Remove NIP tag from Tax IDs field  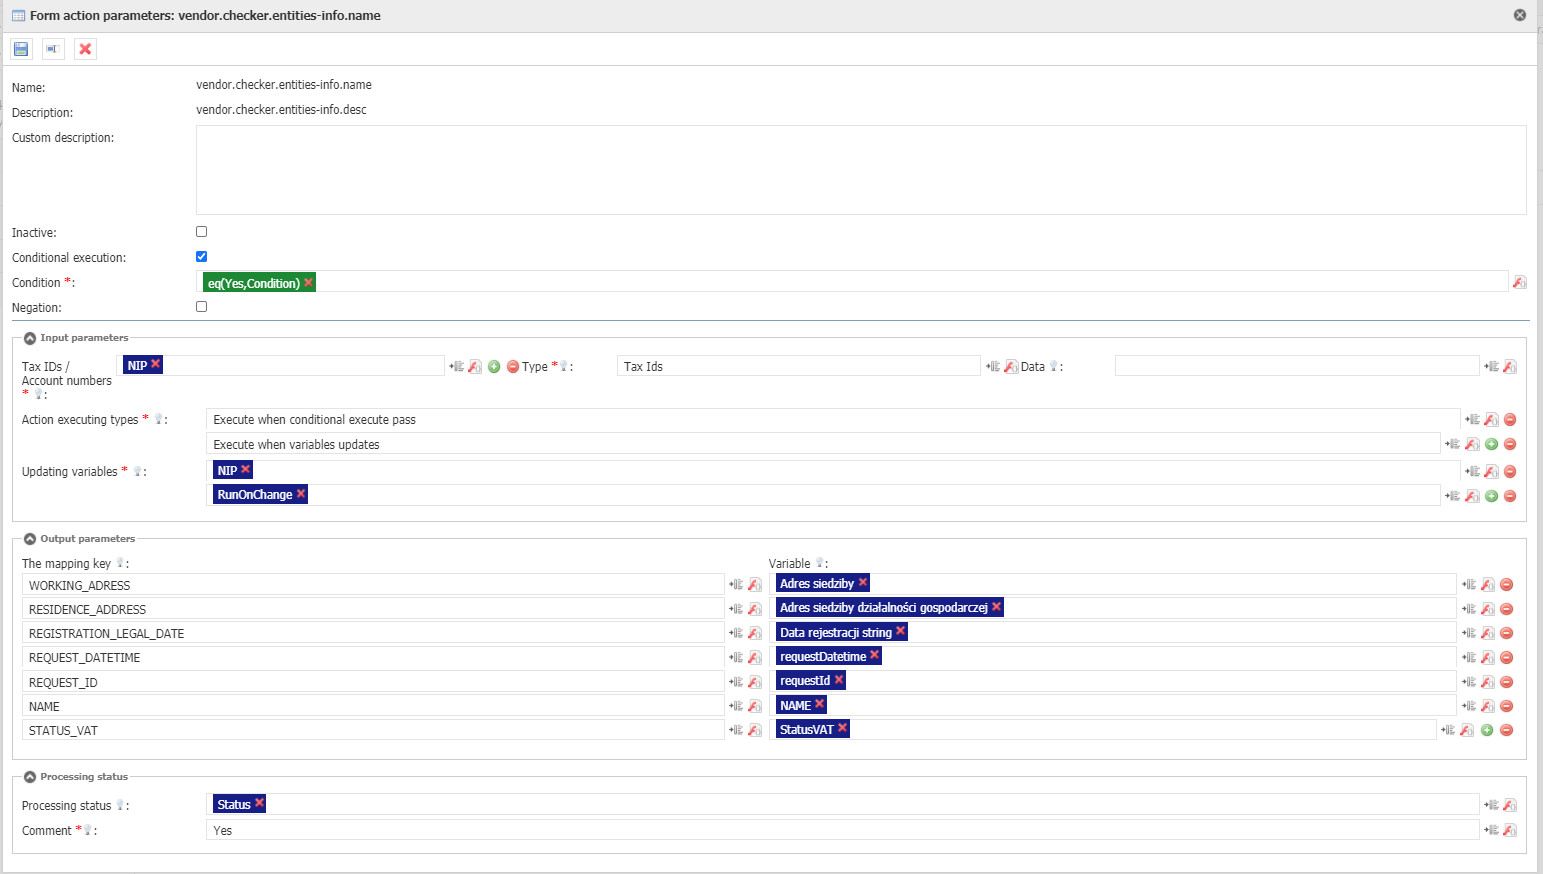point(156,364)
